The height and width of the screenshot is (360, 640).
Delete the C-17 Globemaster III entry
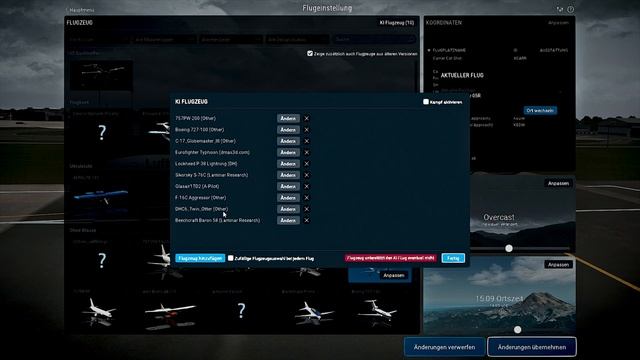pyautogui.click(x=307, y=141)
